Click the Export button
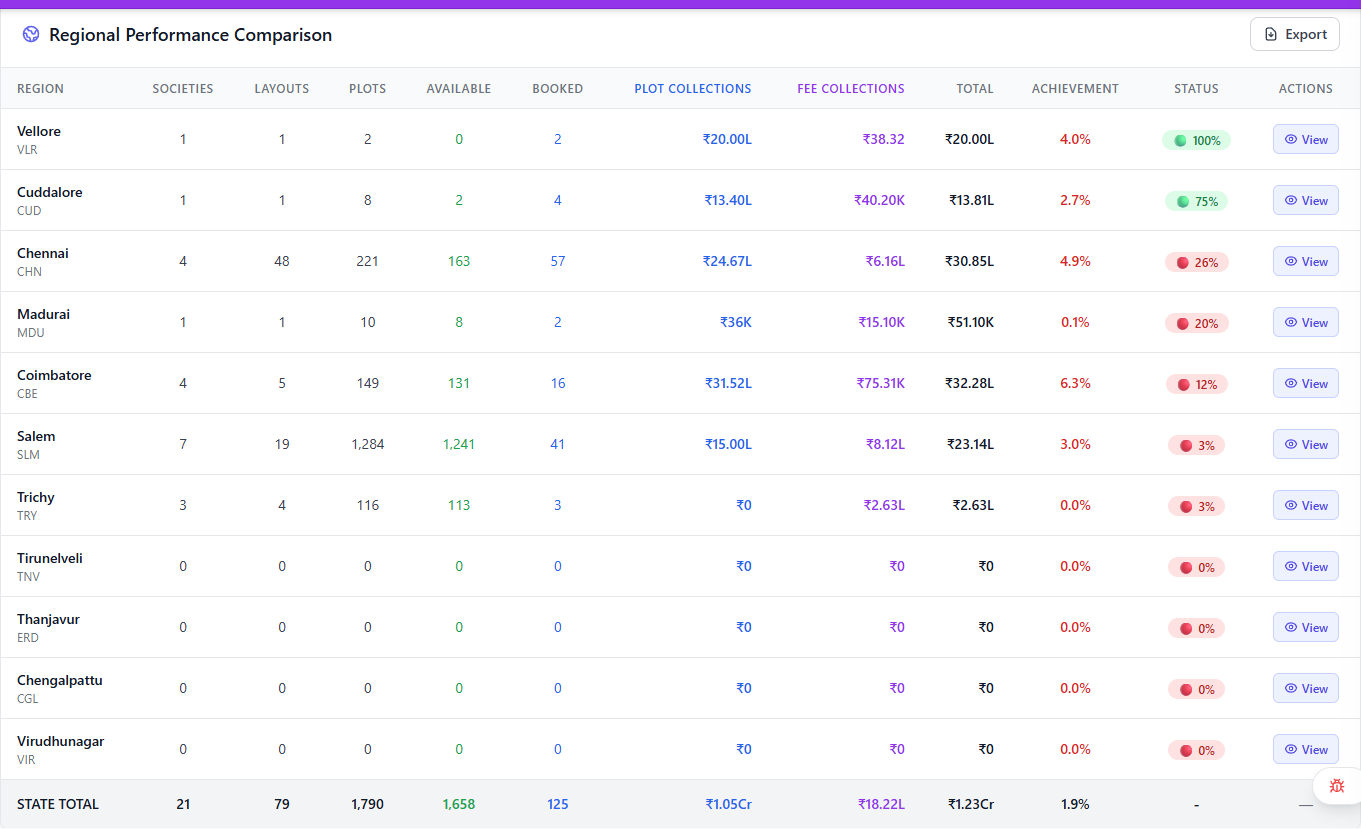Screen dimensions: 1361x829 (1294, 34)
